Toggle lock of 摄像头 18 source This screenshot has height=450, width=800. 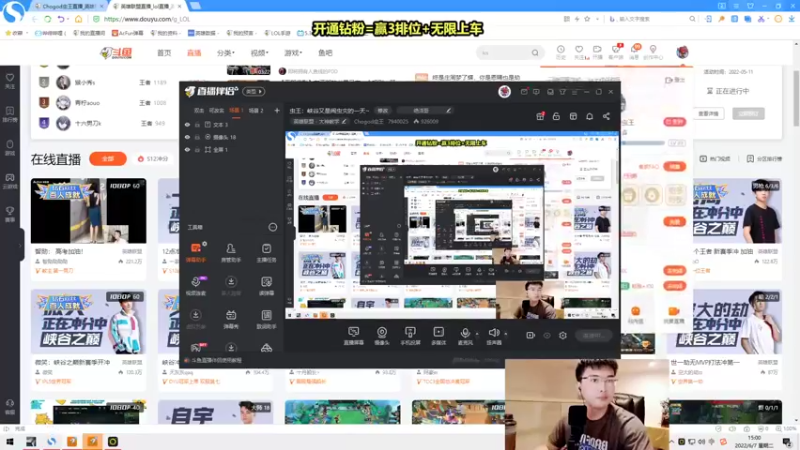point(197,137)
